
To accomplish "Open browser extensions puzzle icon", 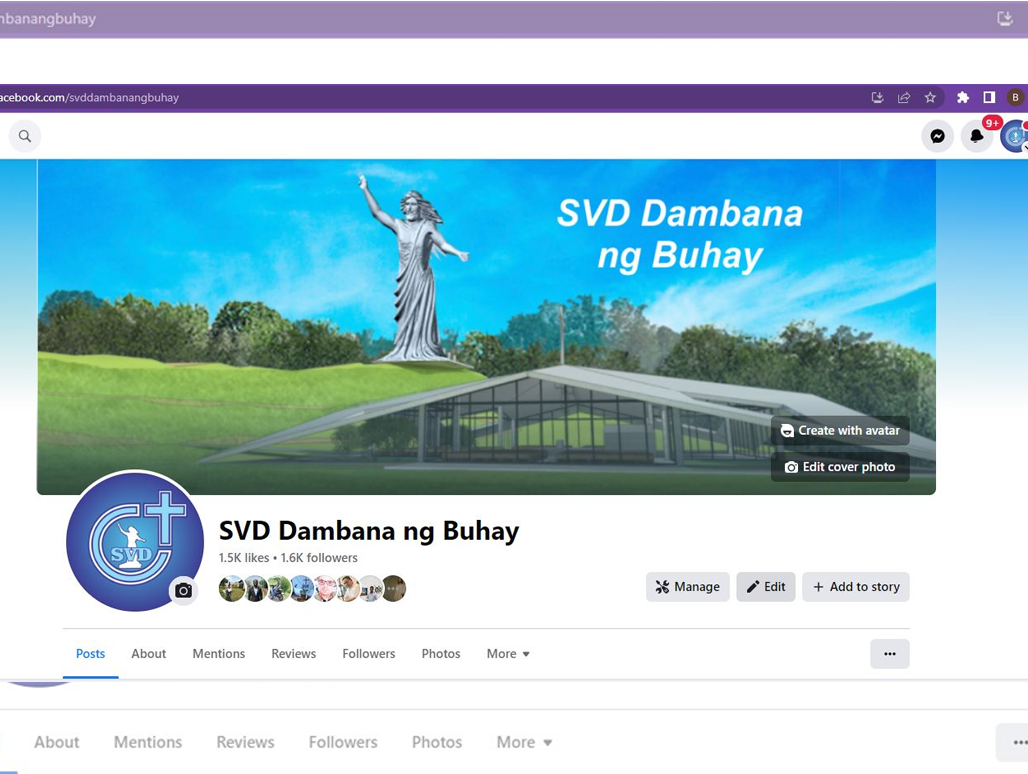I will [x=963, y=98].
